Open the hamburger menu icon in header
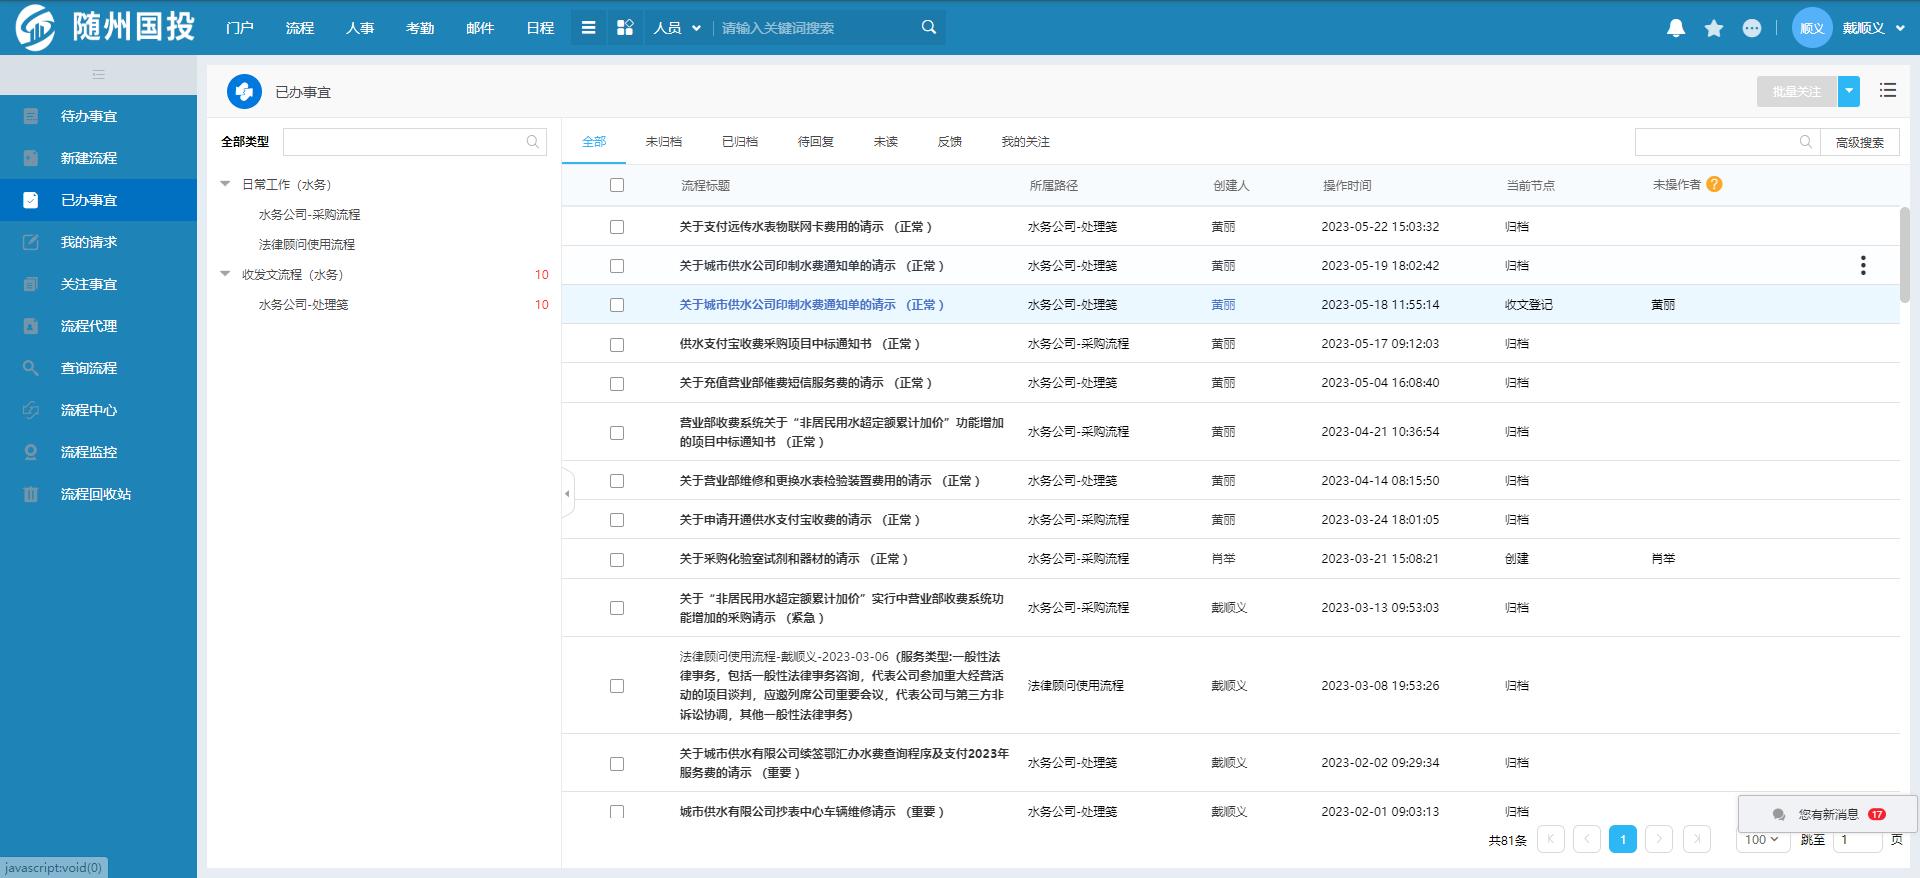Viewport: 1920px width, 878px height. (589, 28)
